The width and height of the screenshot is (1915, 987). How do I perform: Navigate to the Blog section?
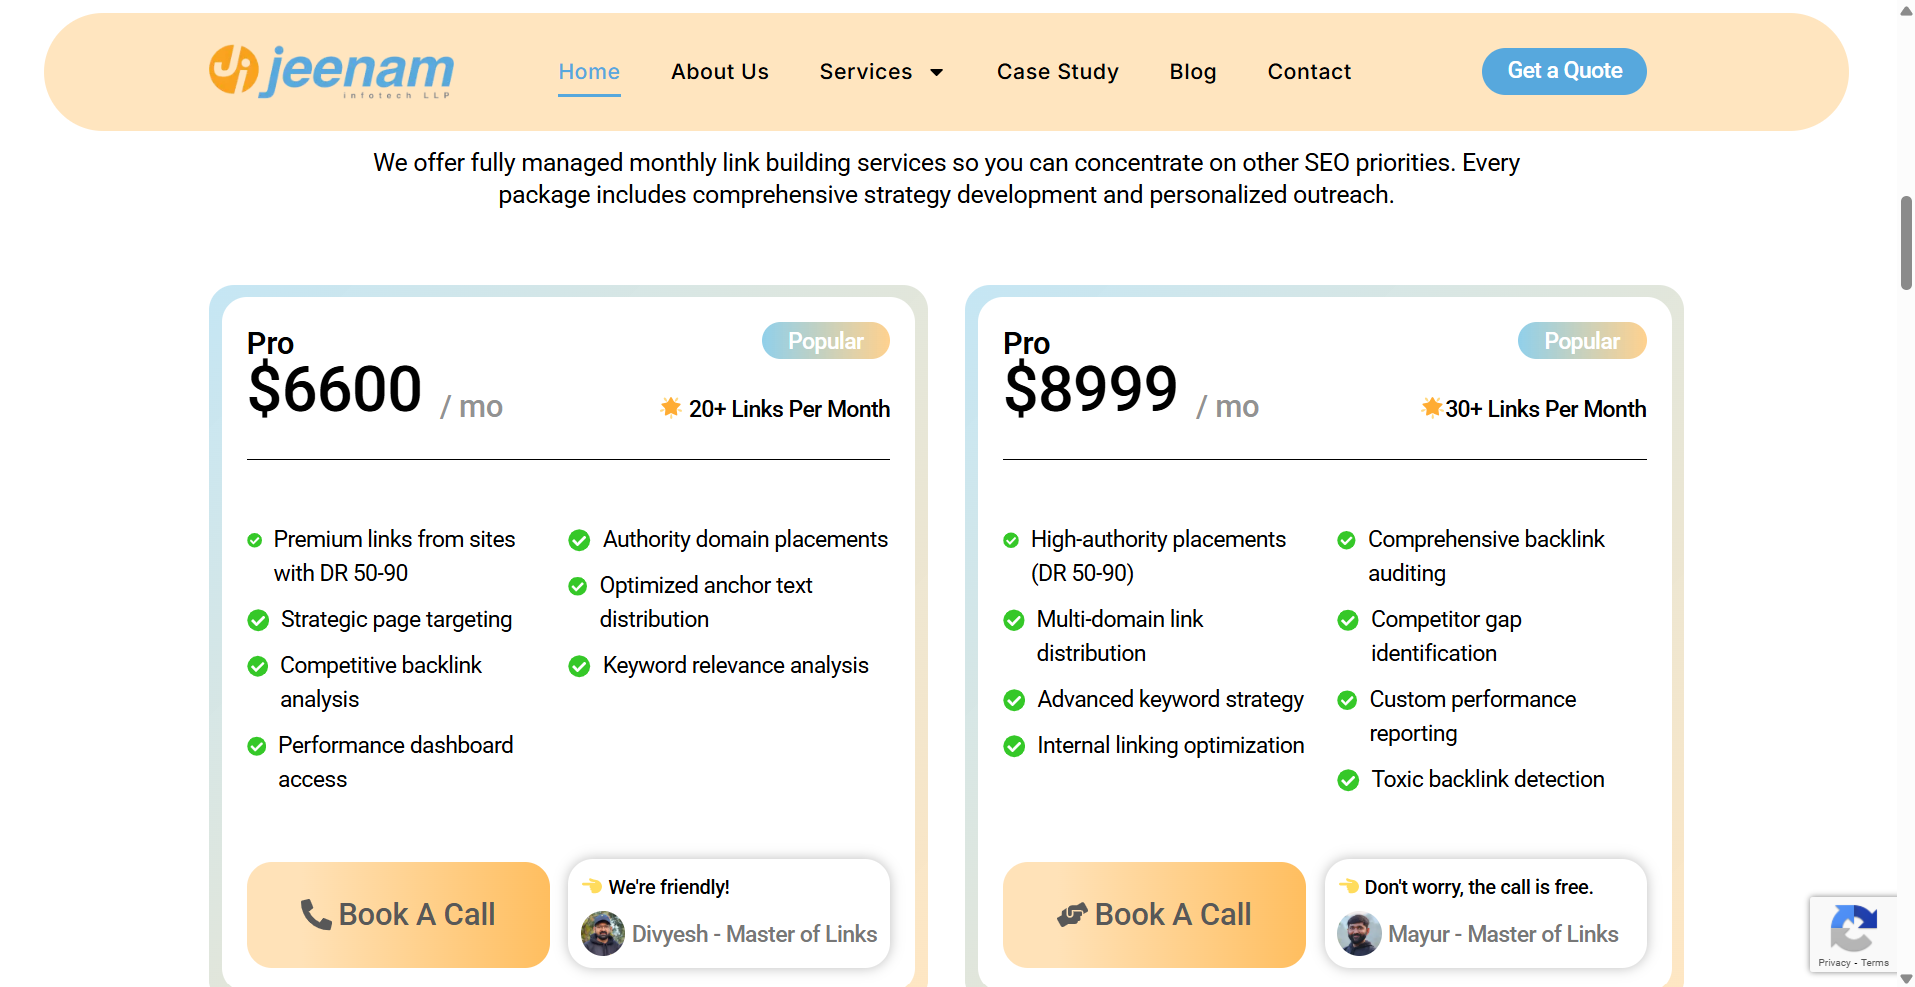click(1192, 71)
